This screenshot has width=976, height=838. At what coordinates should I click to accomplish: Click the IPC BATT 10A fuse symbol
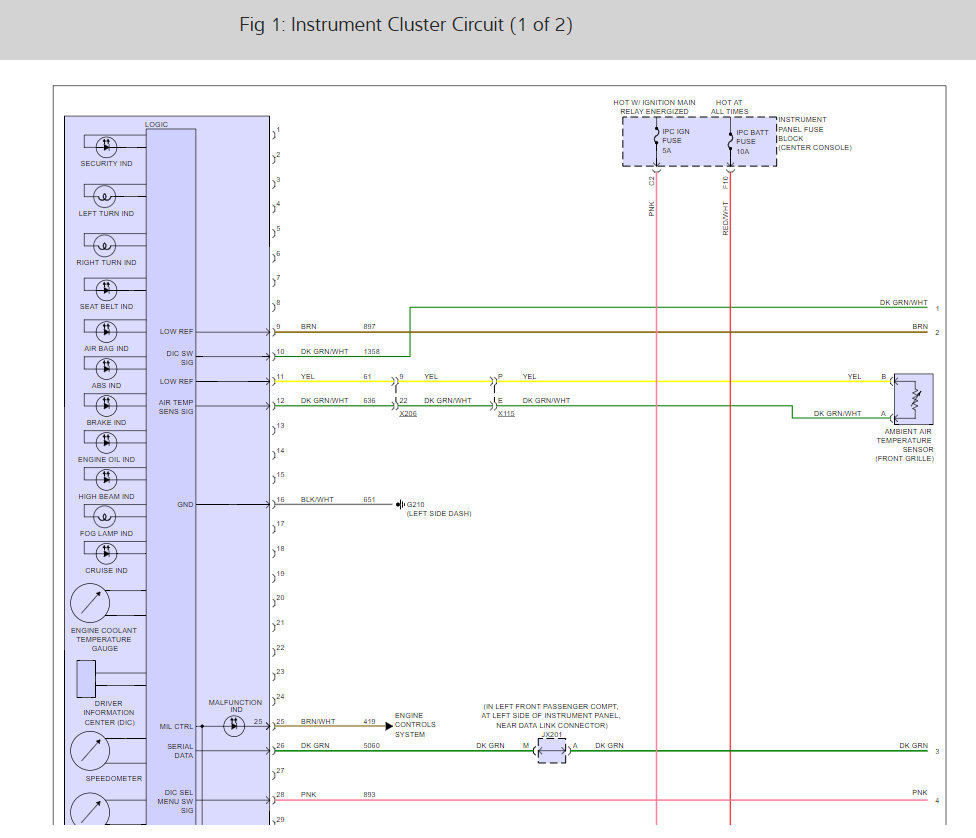(x=730, y=143)
